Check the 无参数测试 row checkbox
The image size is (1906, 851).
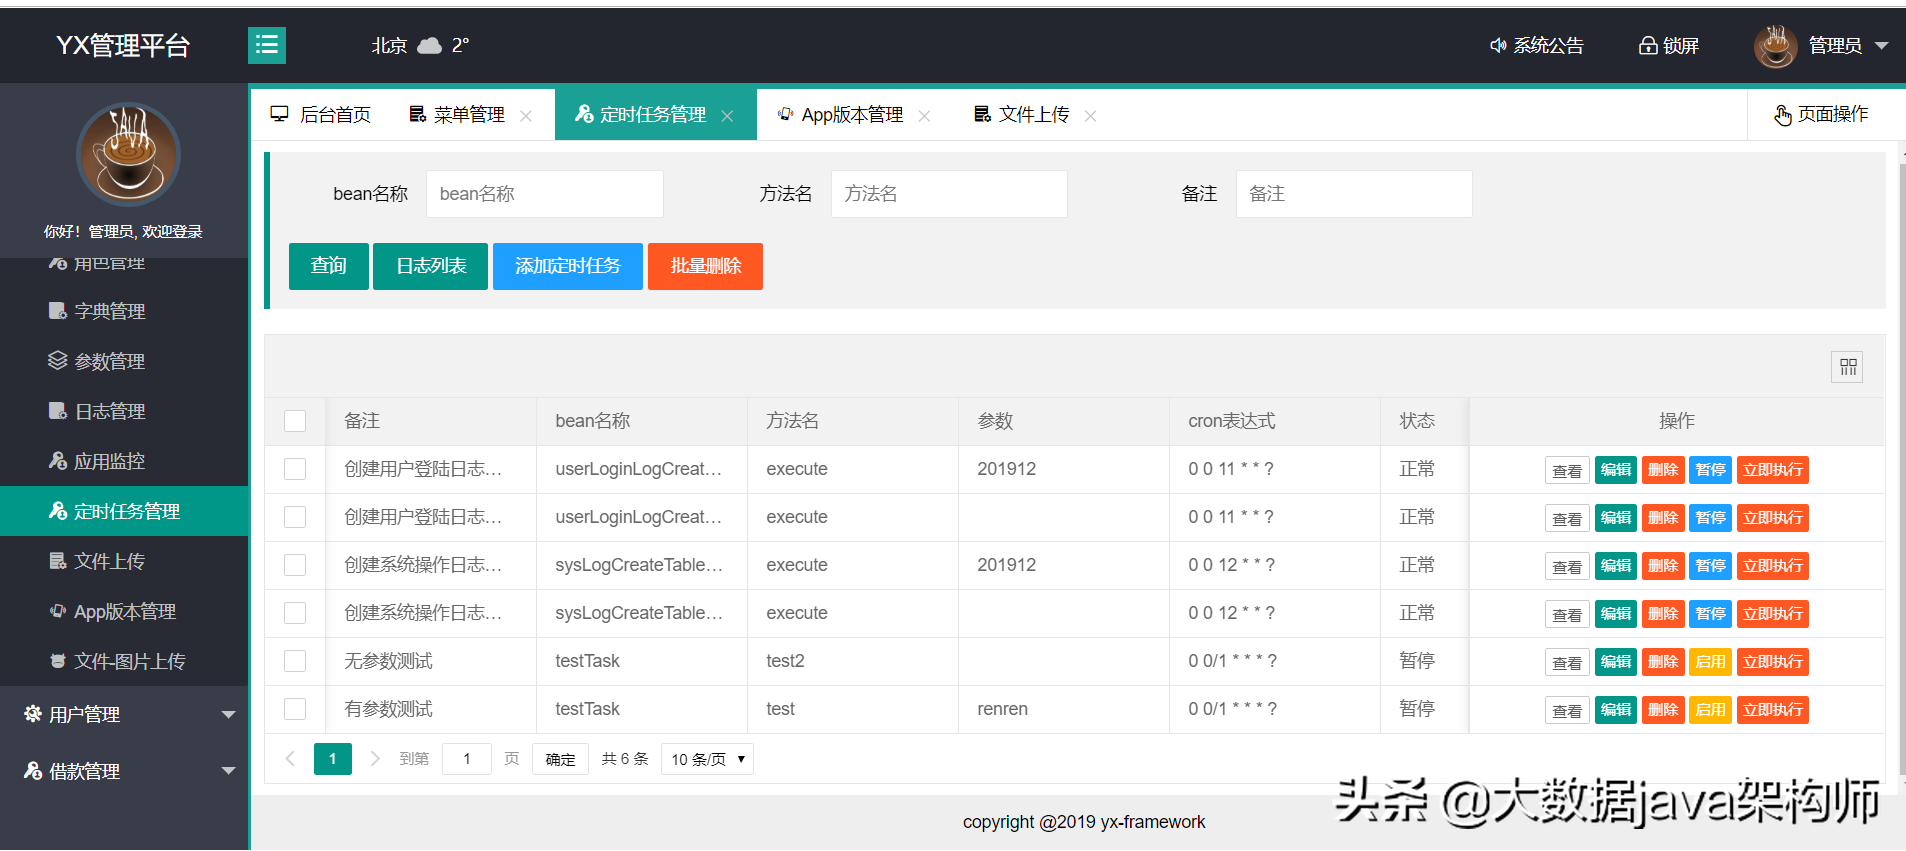(x=295, y=661)
